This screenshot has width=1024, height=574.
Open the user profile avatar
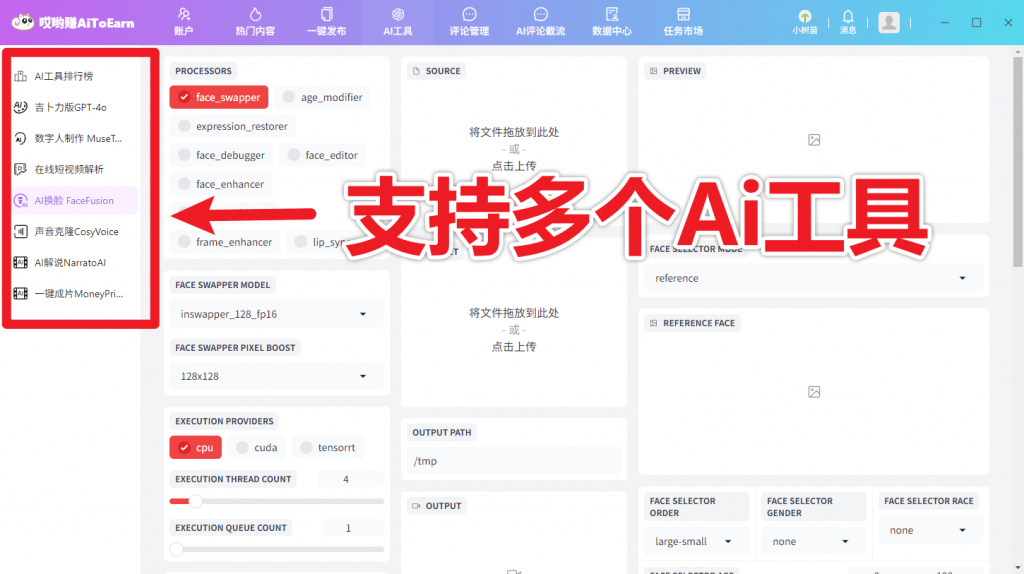[888, 22]
